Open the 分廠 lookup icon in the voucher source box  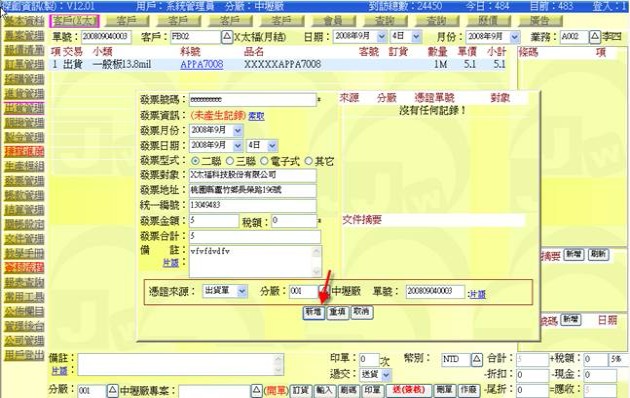tap(323, 291)
